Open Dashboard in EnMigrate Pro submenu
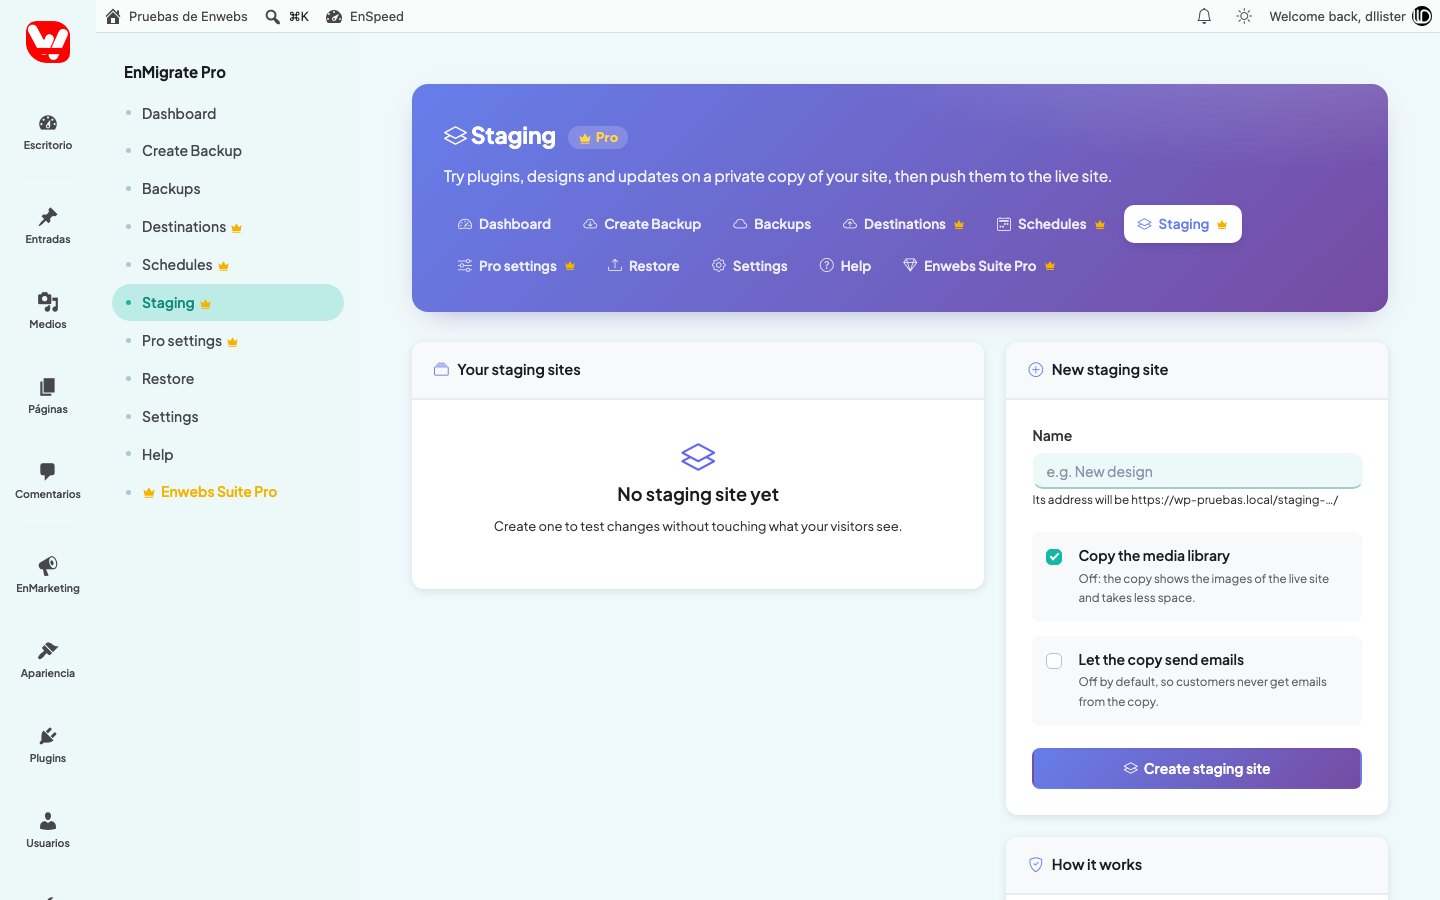 [179, 114]
